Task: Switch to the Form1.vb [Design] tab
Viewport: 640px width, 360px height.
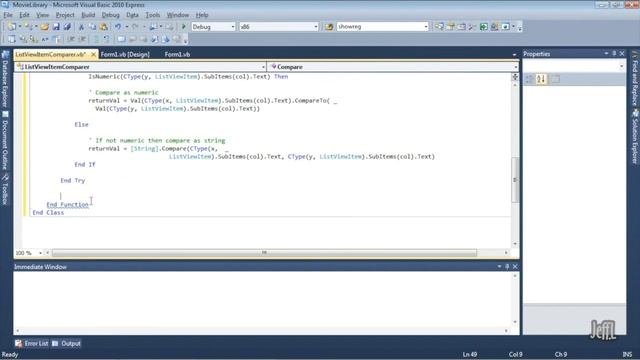Action: (125, 54)
